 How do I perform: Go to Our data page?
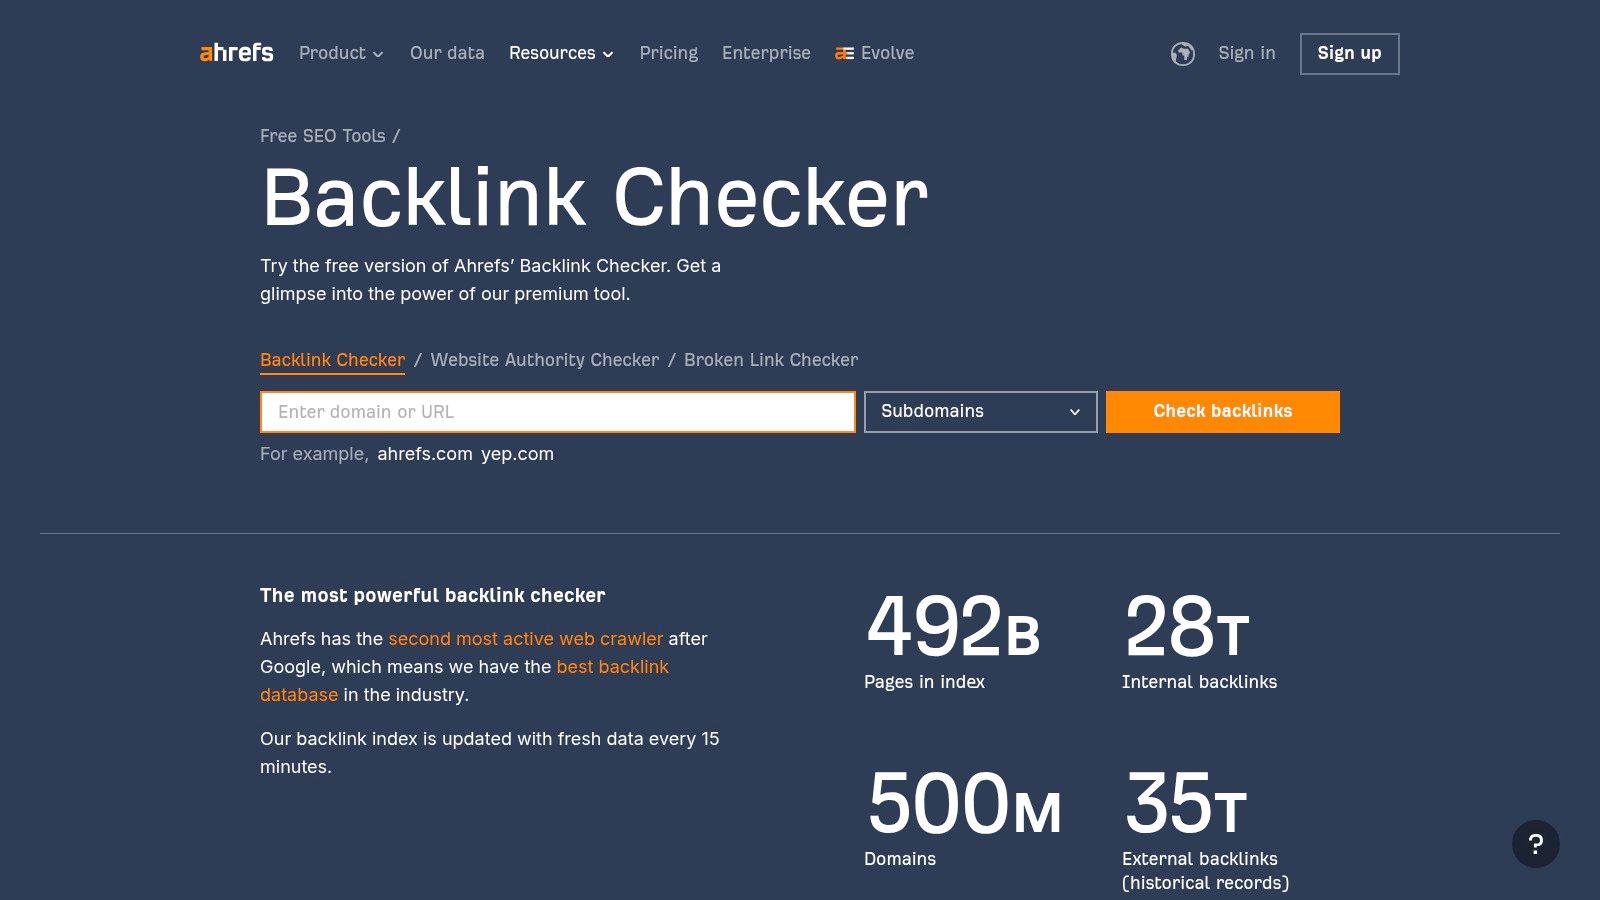coord(447,53)
